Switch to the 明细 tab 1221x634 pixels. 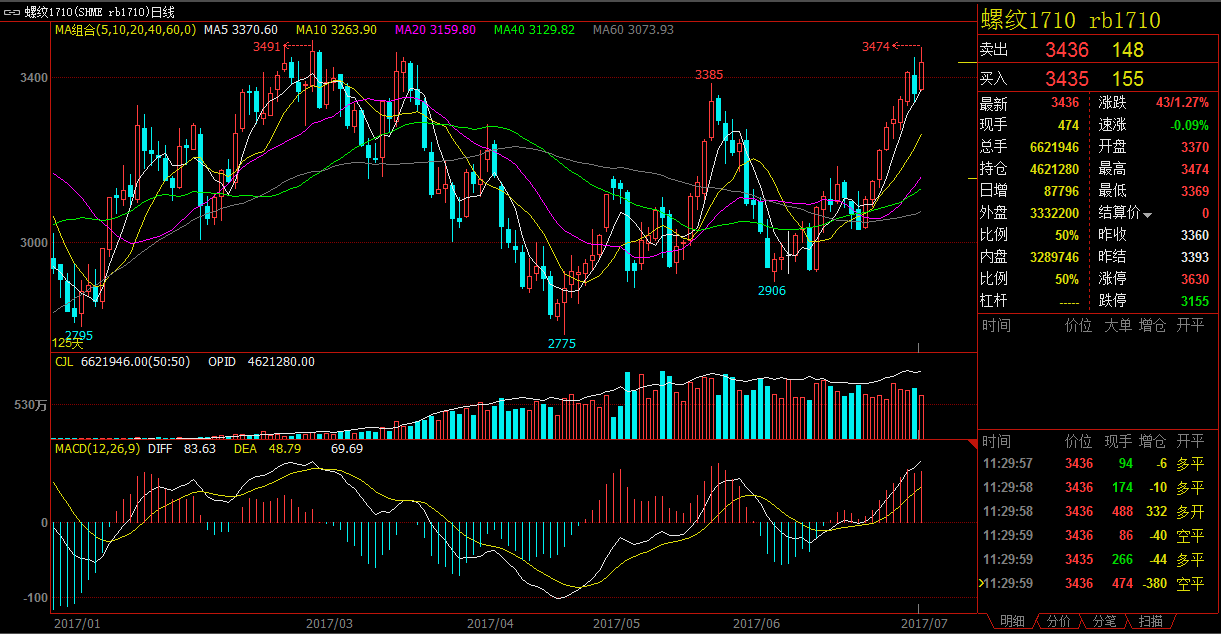click(x=1012, y=621)
